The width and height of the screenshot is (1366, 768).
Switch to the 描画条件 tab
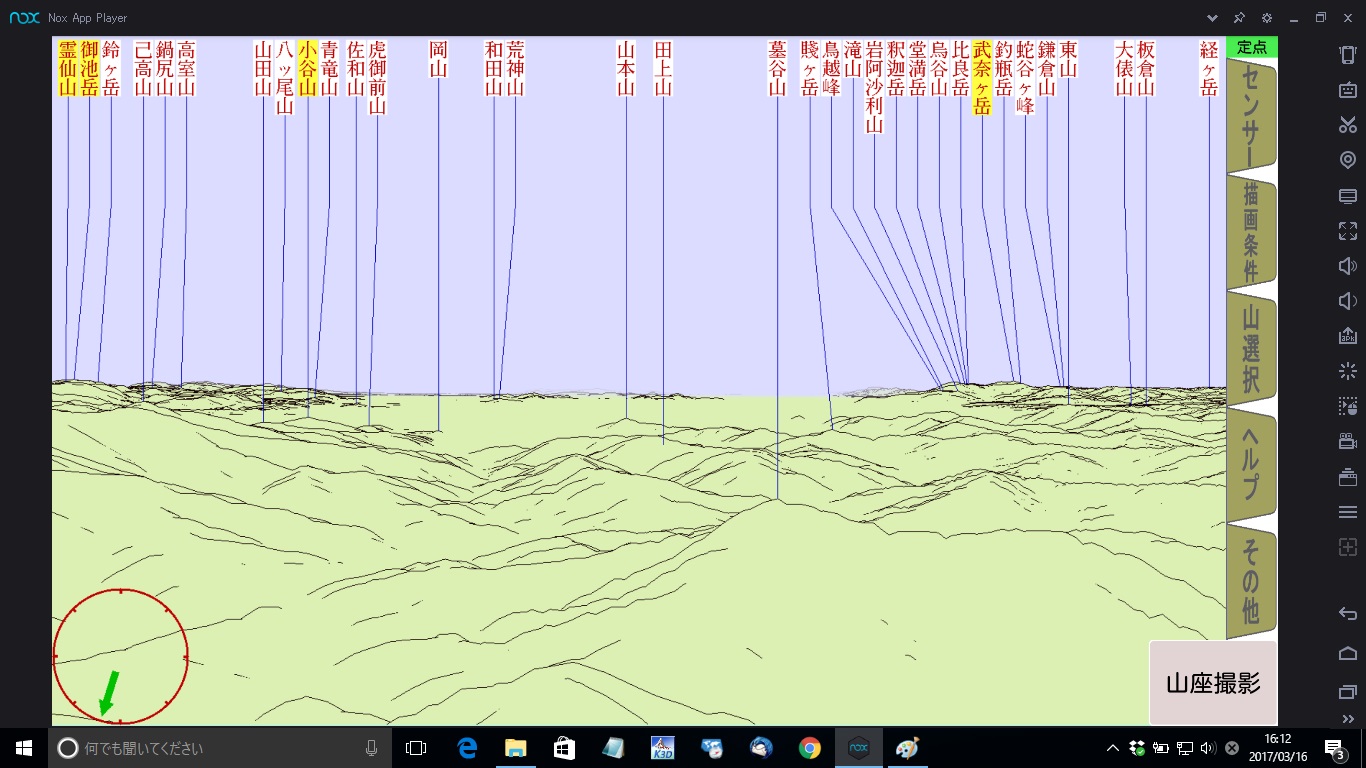(1250, 233)
